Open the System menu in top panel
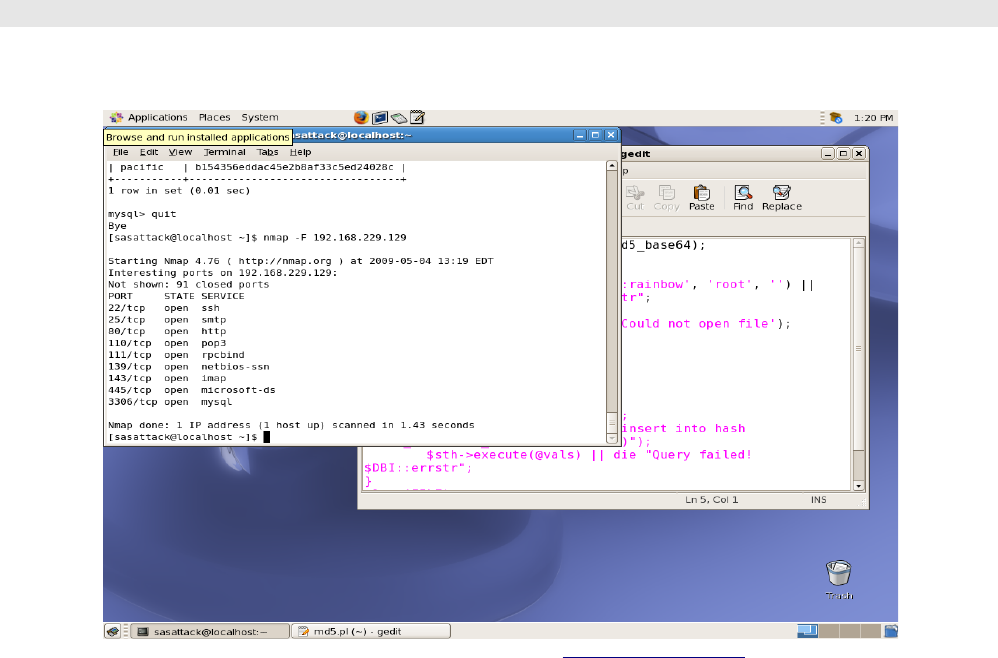 (260, 118)
